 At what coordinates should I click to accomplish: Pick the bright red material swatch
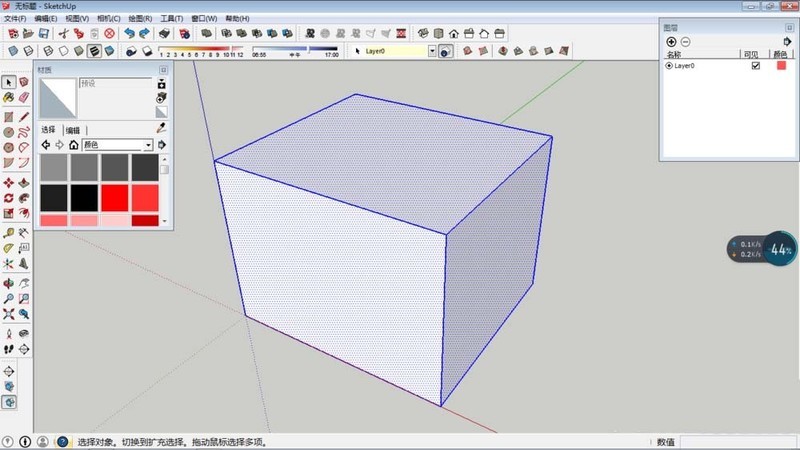click(x=115, y=196)
